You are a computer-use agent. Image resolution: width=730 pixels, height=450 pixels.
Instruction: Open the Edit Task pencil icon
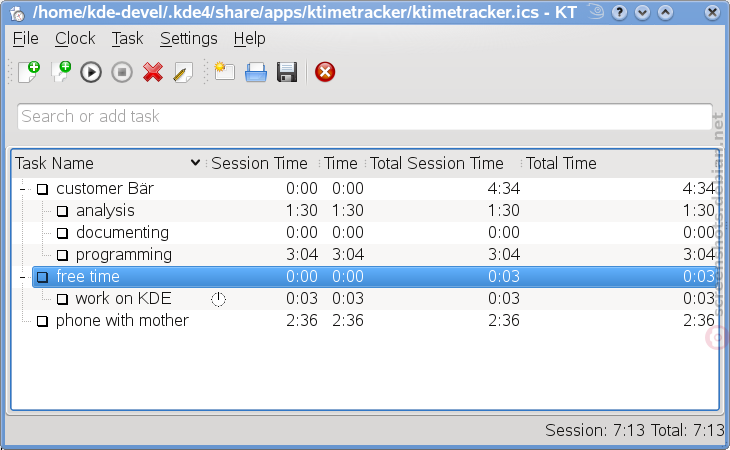183,73
